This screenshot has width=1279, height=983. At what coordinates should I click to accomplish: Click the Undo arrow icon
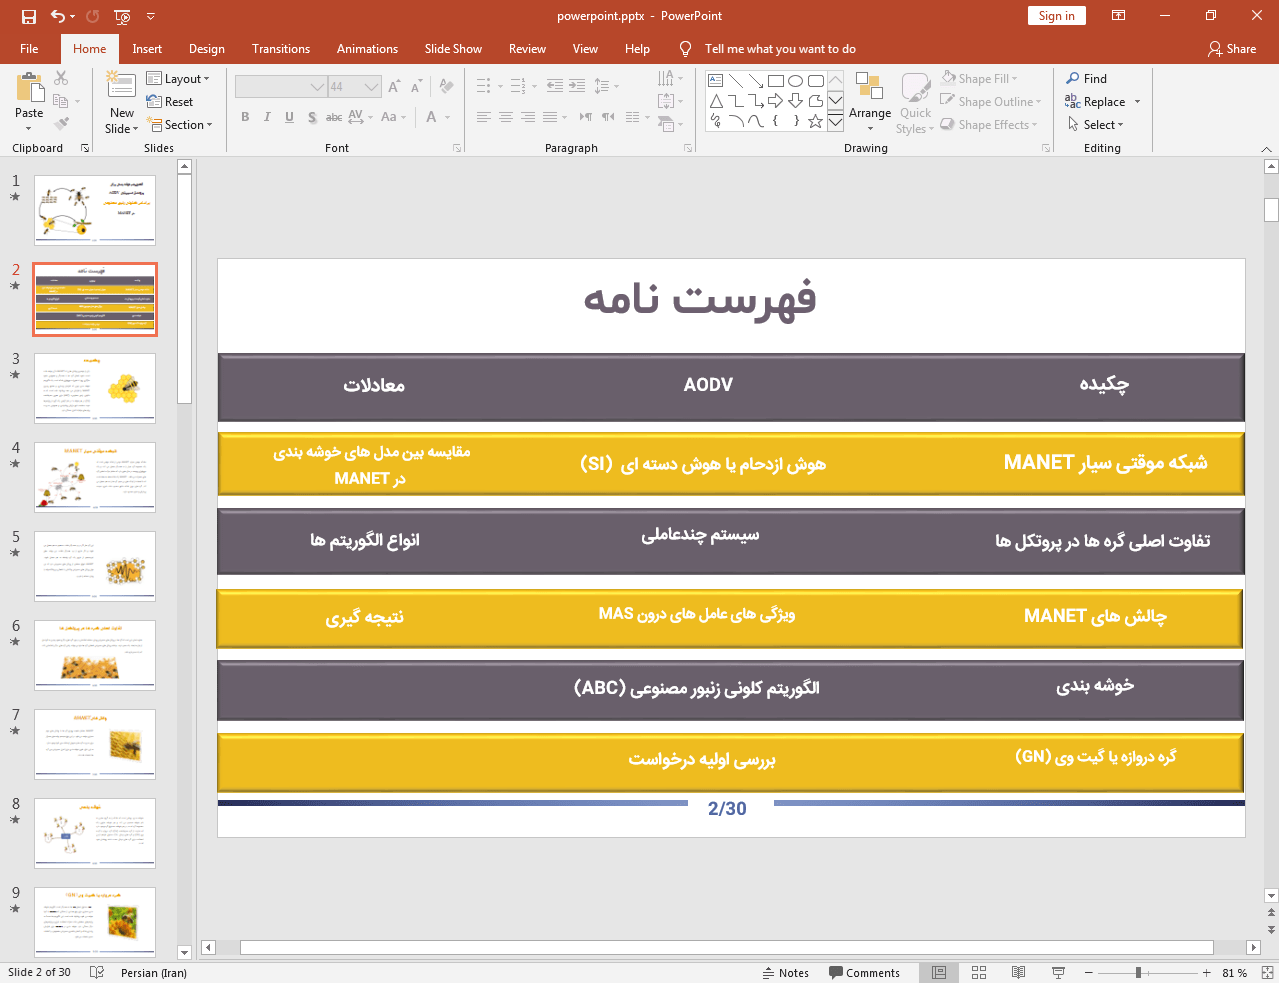click(x=58, y=16)
